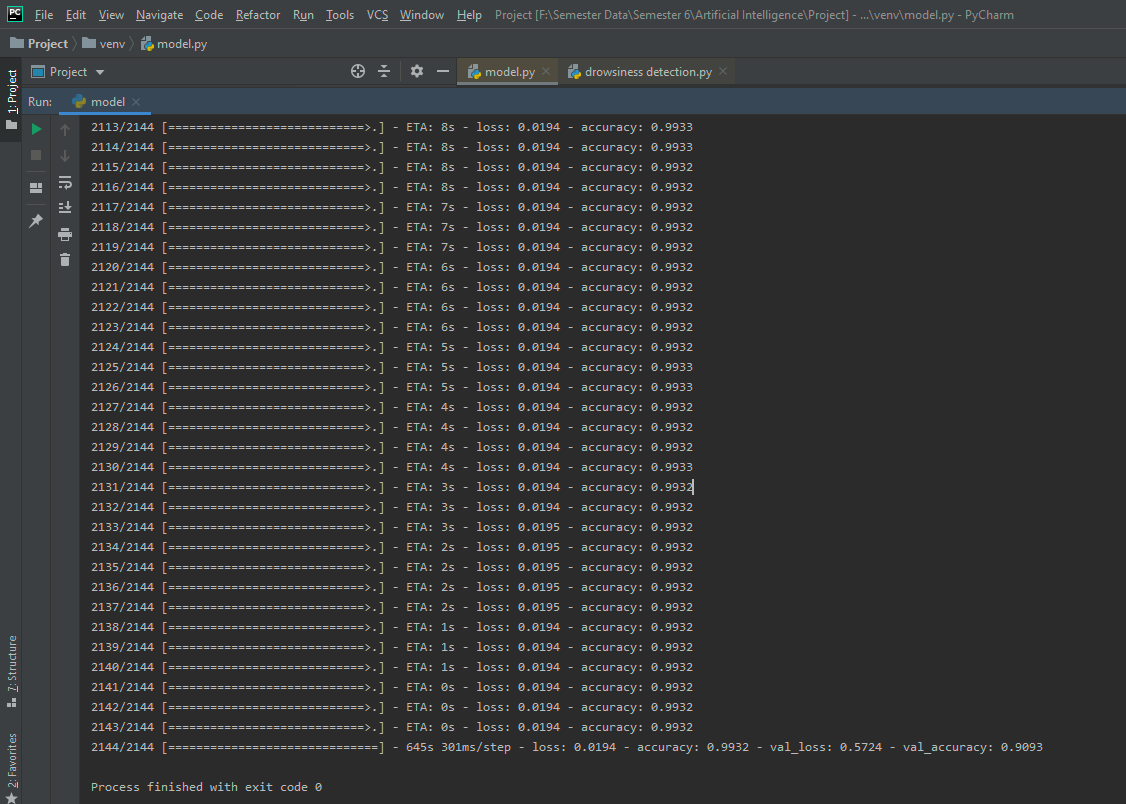Click the 2125/2144 console line
This screenshot has height=804, width=1126.
[391, 368]
